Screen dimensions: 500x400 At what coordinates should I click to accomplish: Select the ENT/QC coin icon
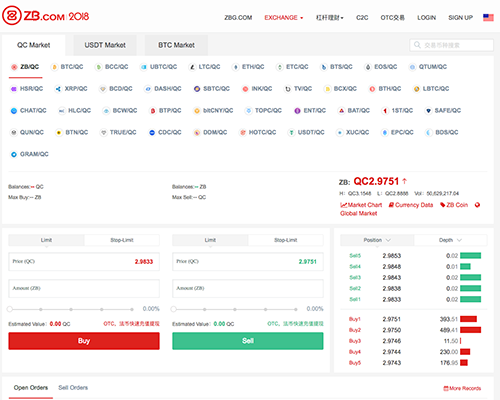click(297, 111)
